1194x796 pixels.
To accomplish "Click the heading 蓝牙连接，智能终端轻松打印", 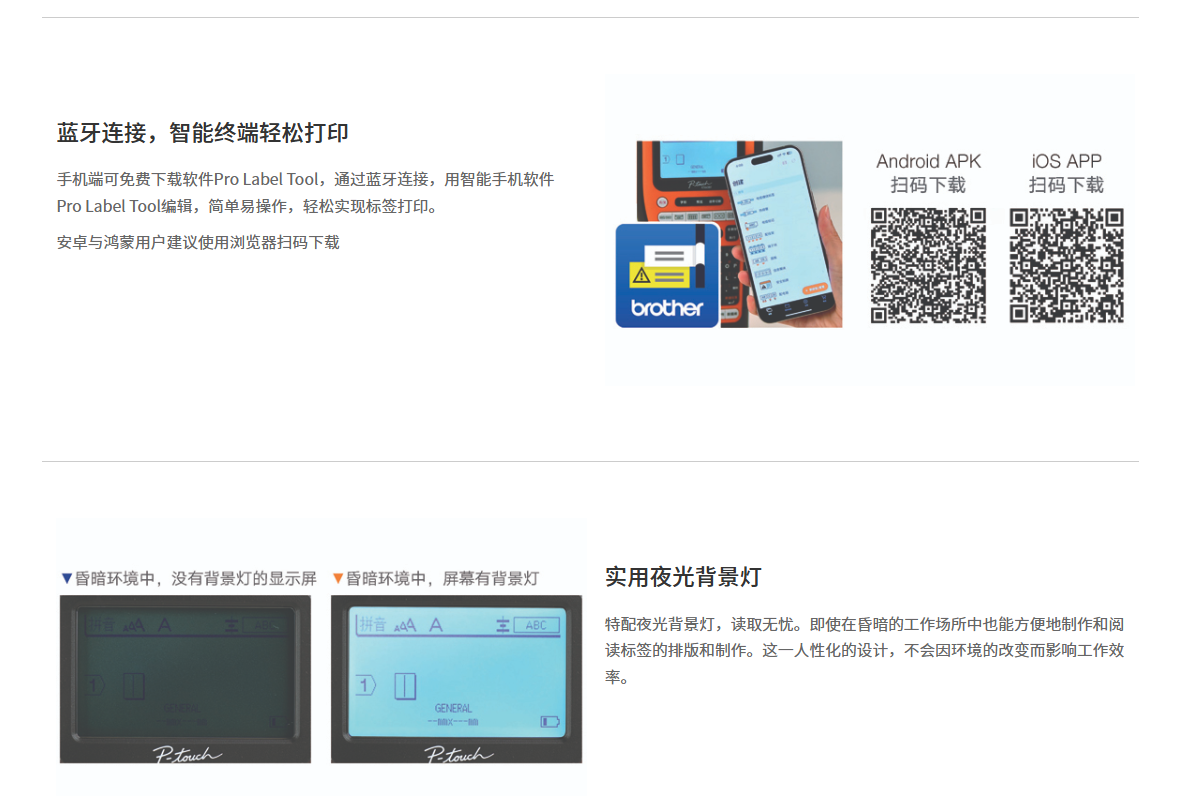I will coord(203,133).
